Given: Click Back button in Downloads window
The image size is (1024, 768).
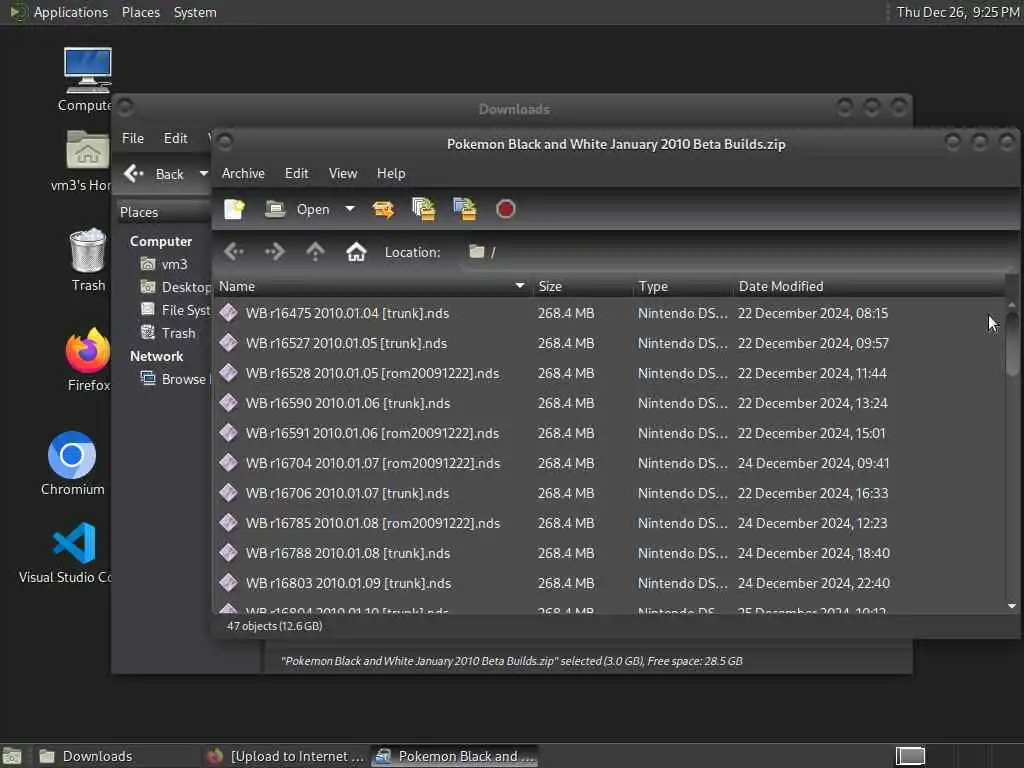Looking at the screenshot, I should pyautogui.click(x=155, y=174).
